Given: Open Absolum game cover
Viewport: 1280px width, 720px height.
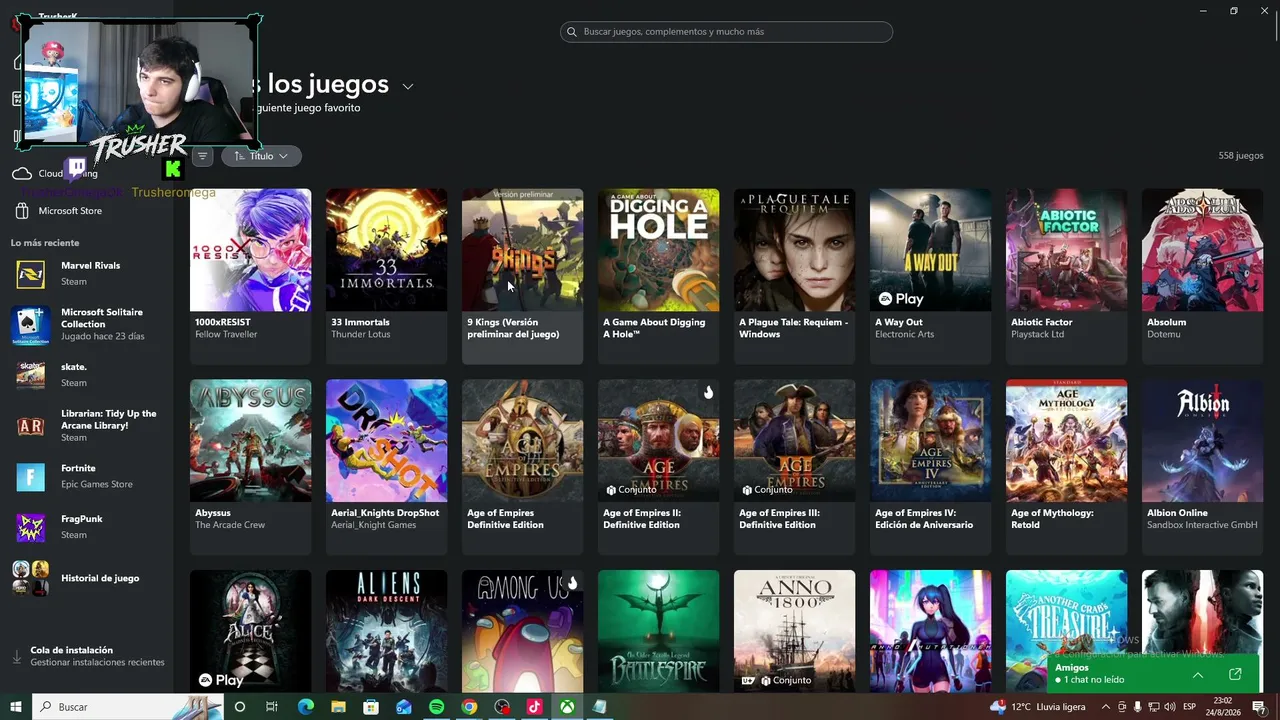Looking at the screenshot, I should click(x=1202, y=250).
